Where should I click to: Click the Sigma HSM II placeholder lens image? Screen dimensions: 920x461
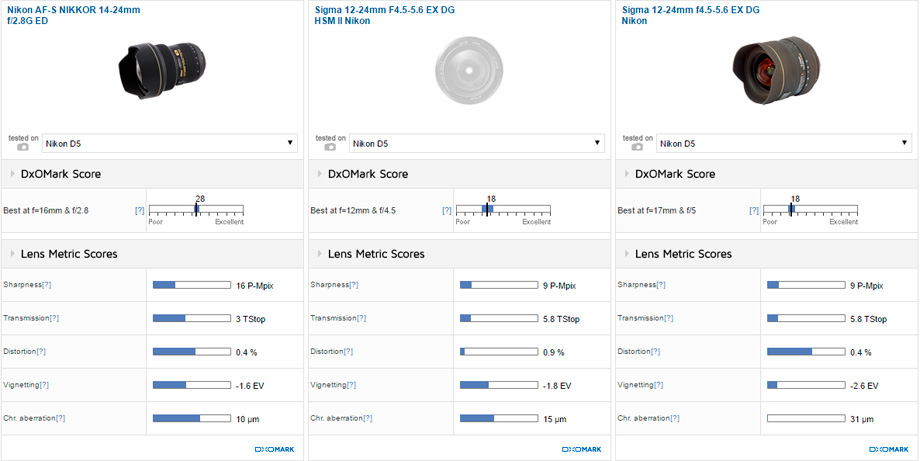[x=469, y=71]
